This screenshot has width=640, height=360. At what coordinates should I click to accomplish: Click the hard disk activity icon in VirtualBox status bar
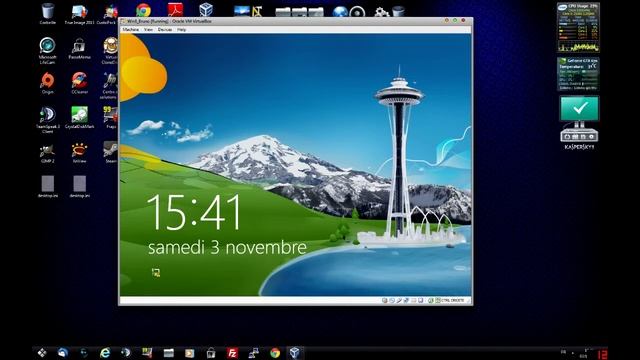pyautogui.click(x=384, y=300)
